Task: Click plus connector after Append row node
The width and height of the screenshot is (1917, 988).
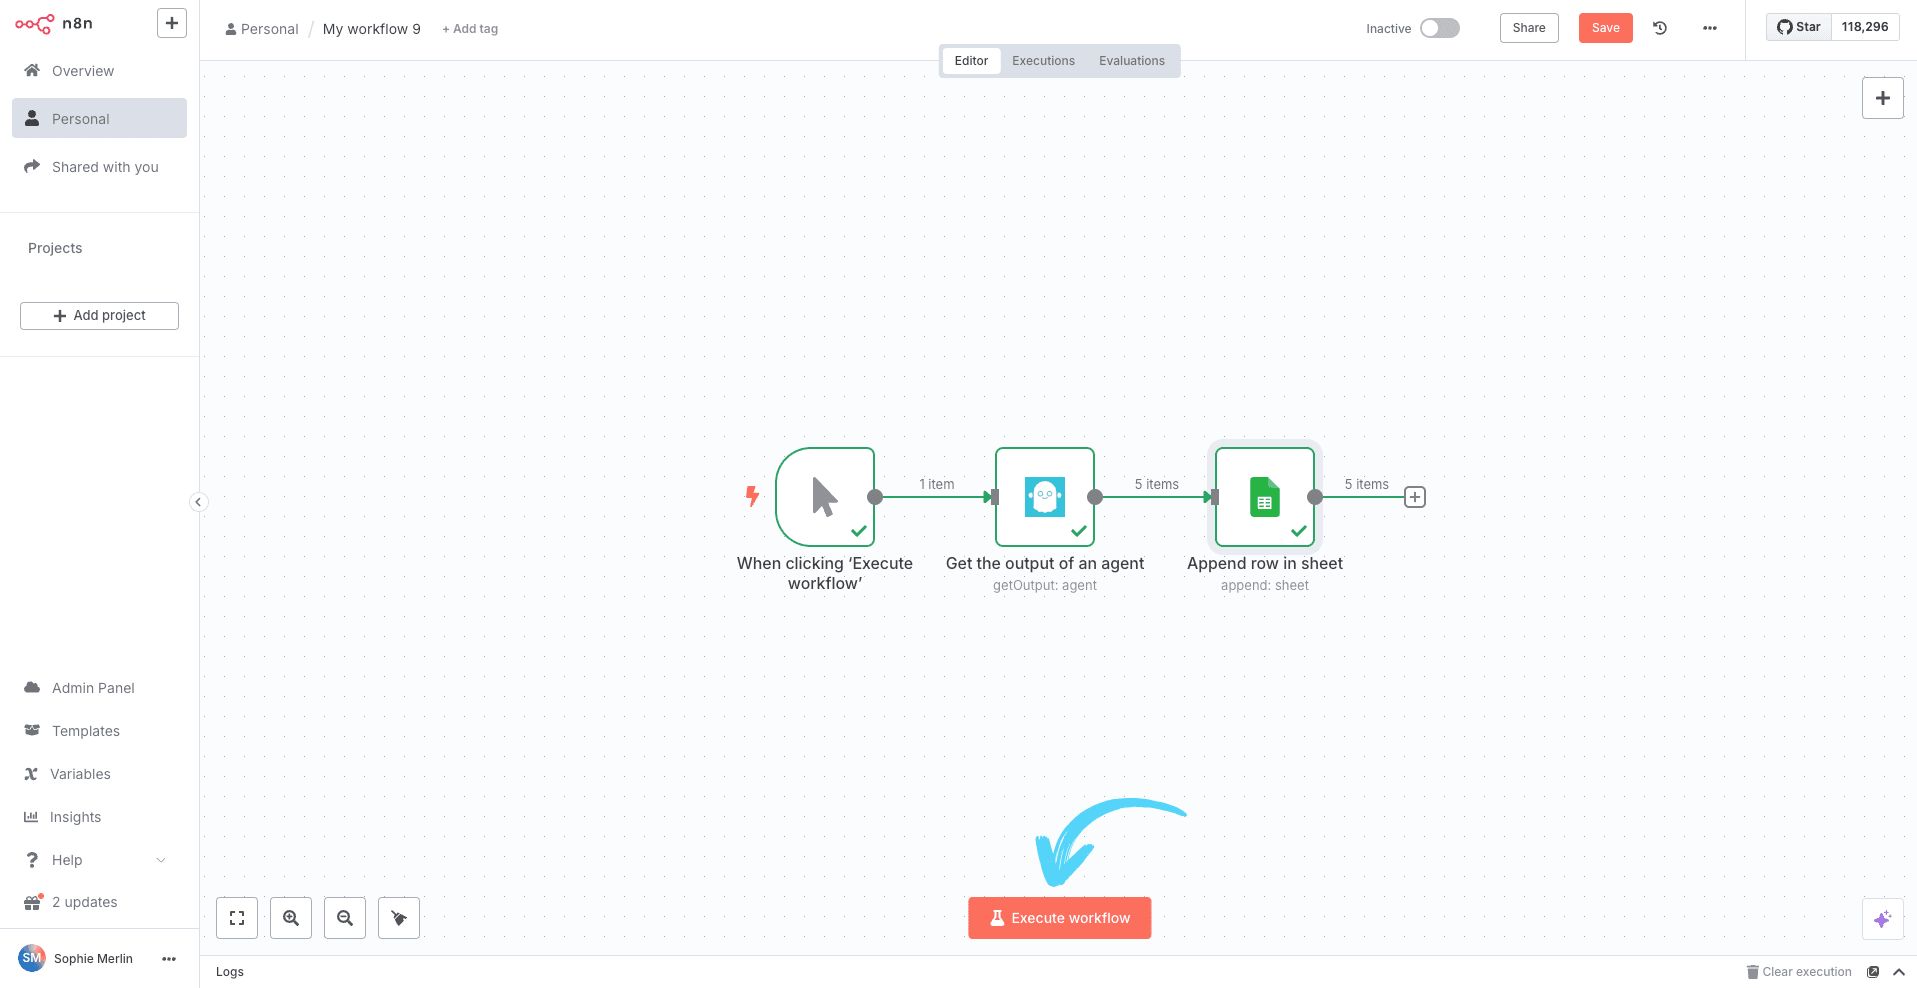Action: point(1415,497)
